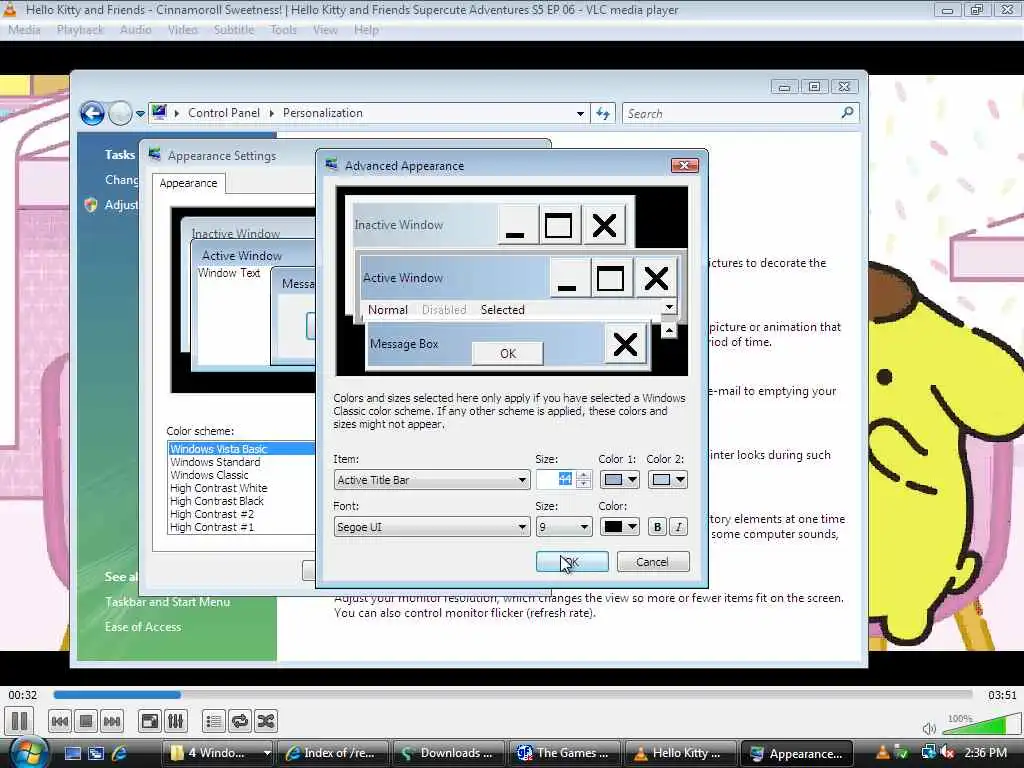1024x768 pixels.
Task: Select Windows Standard color scheme
Action: tap(241, 462)
